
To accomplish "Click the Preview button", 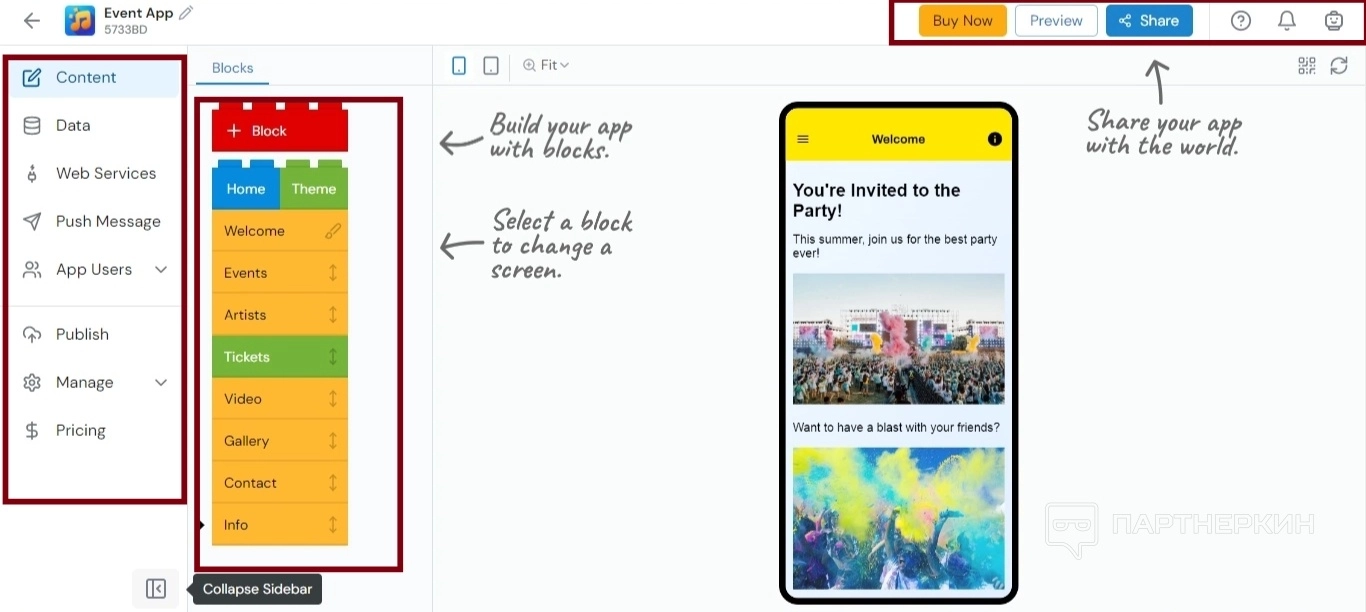I will [x=1056, y=20].
